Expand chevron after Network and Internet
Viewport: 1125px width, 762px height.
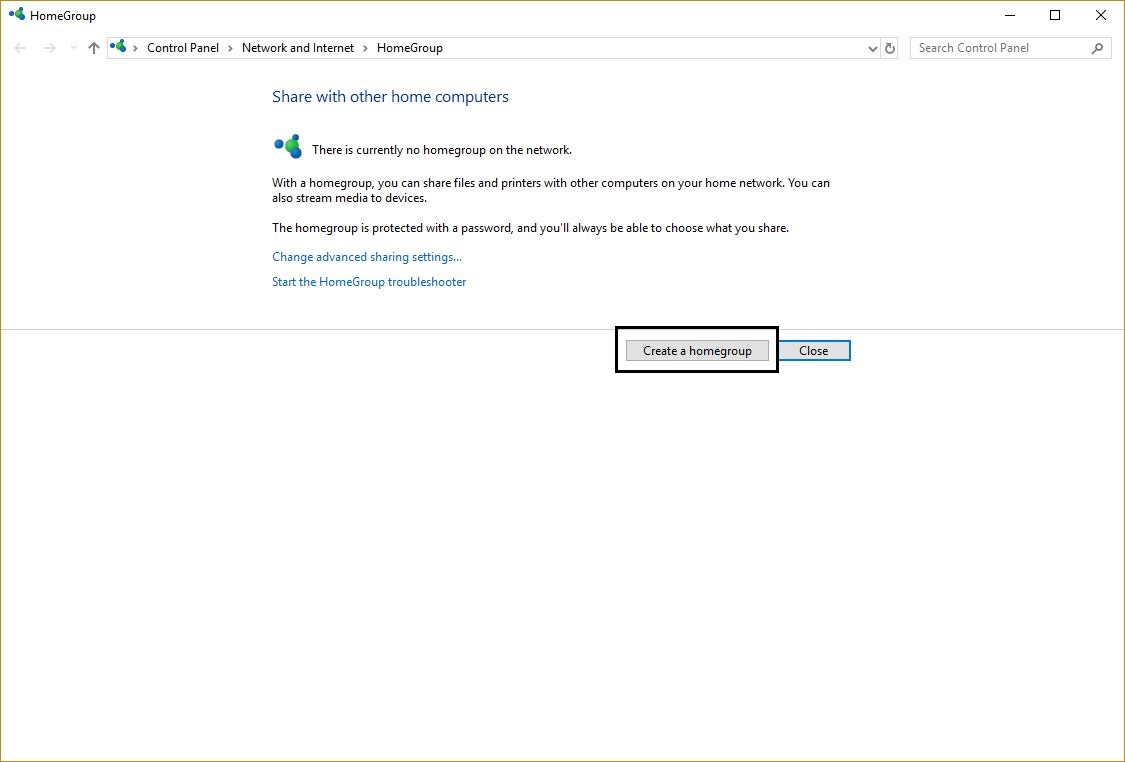pyautogui.click(x=365, y=48)
